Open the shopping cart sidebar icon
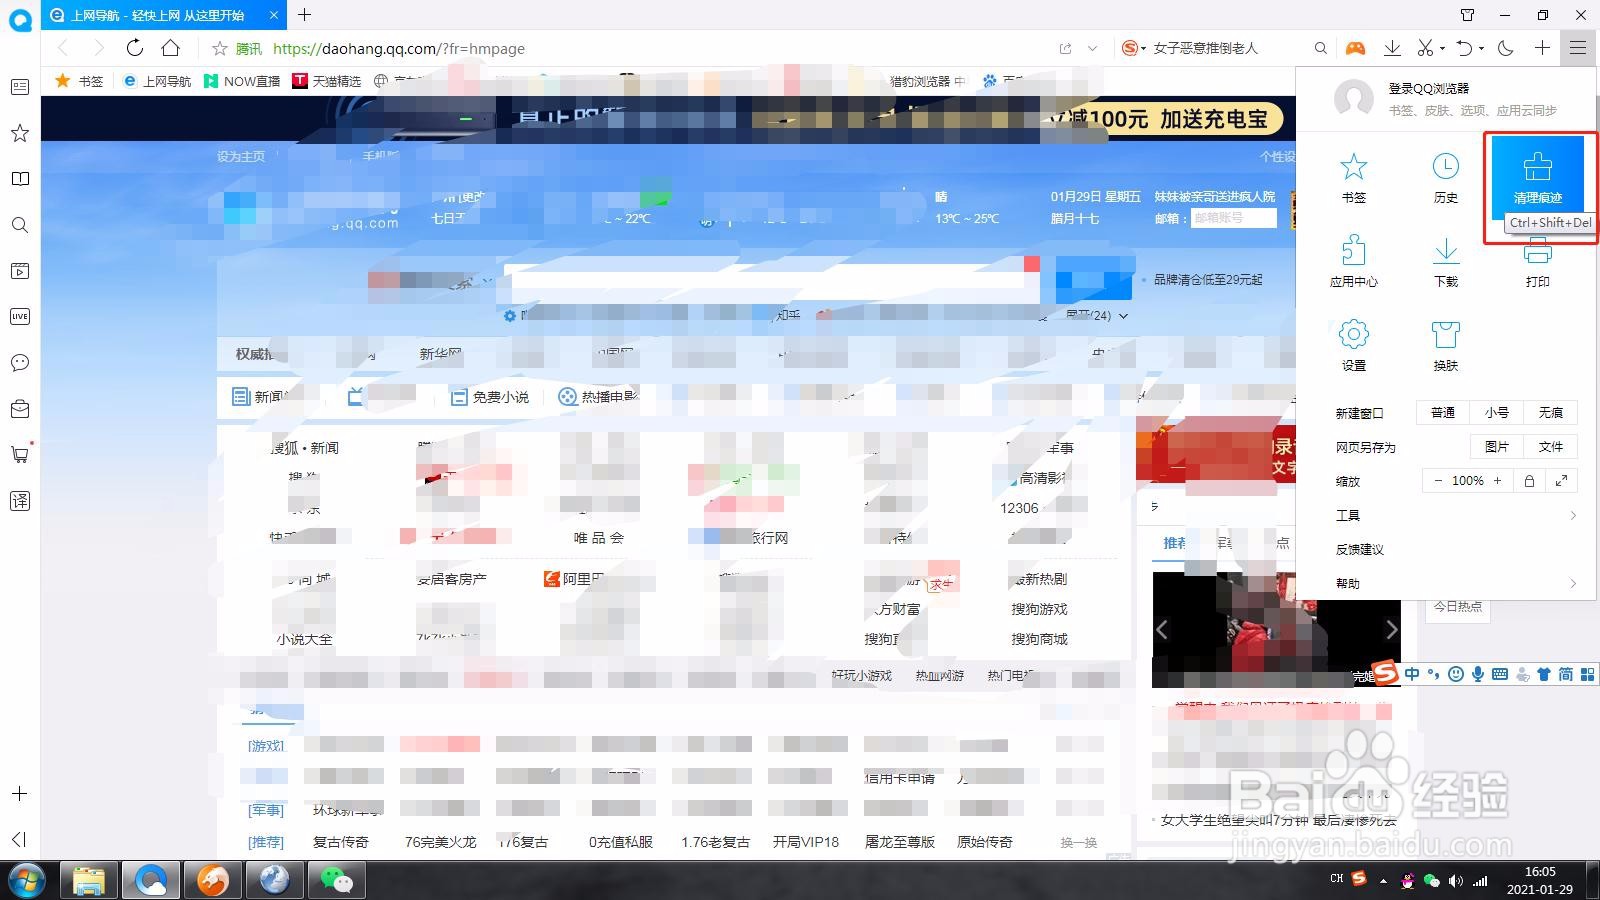Screen dimensions: 1600x900 (x=20, y=454)
